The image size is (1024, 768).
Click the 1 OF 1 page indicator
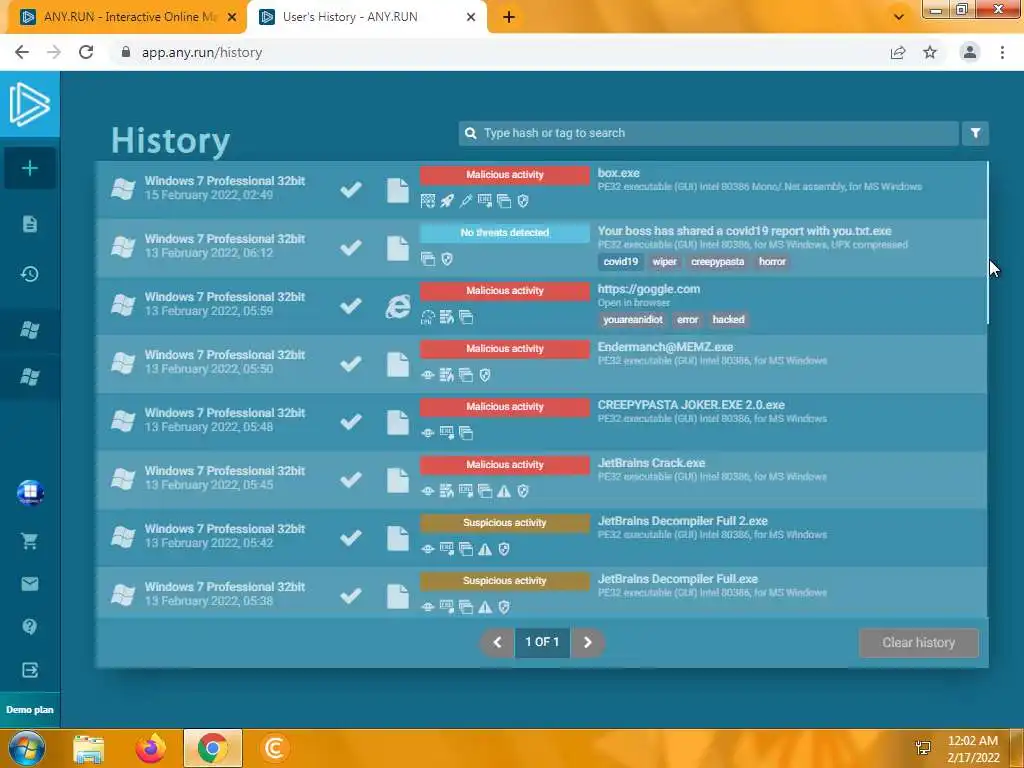click(x=542, y=643)
